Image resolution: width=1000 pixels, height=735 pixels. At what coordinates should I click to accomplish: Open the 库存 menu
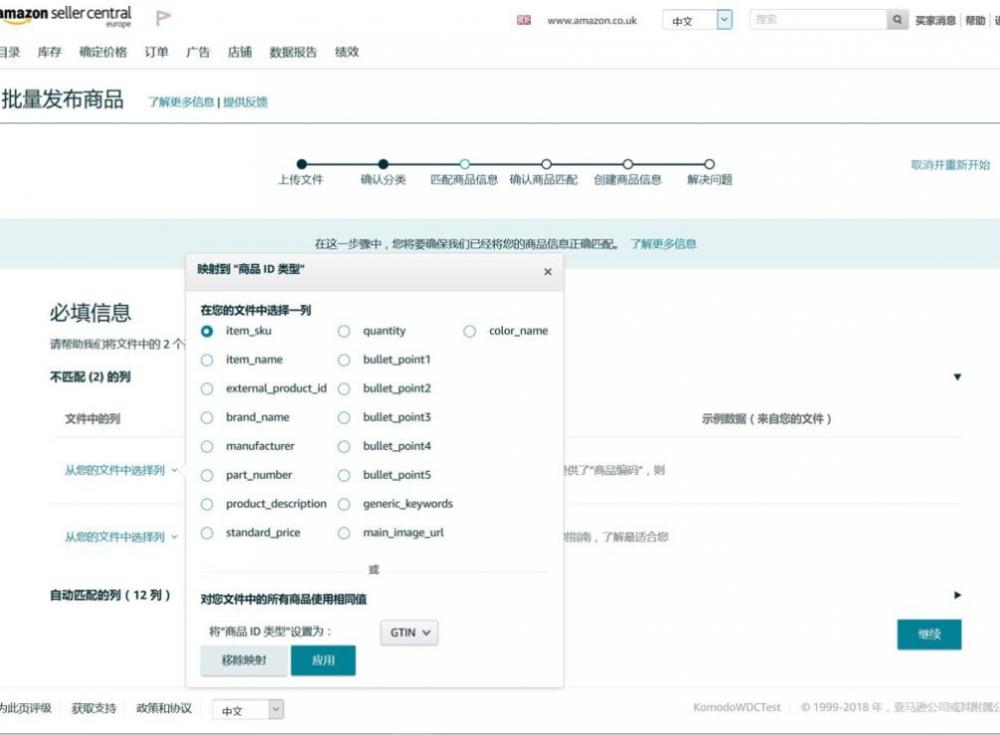(49, 52)
